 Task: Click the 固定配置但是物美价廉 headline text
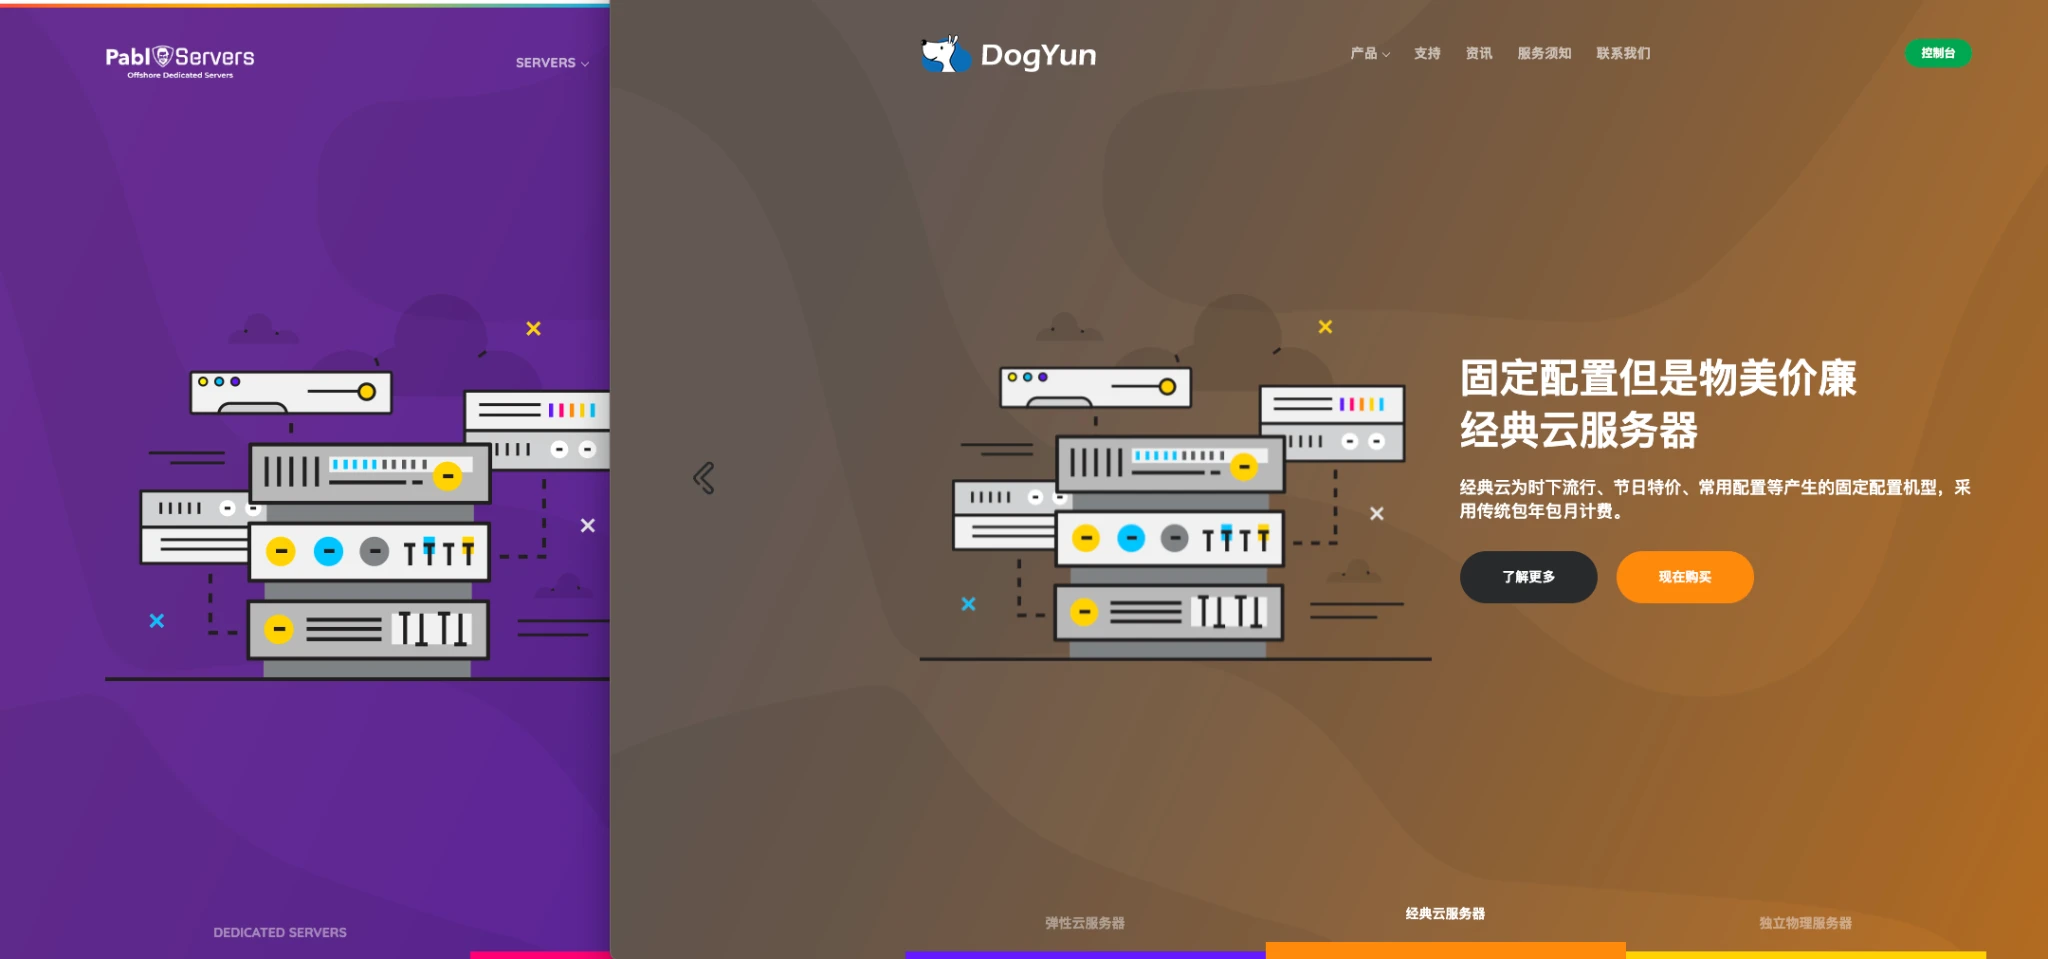pos(1657,379)
